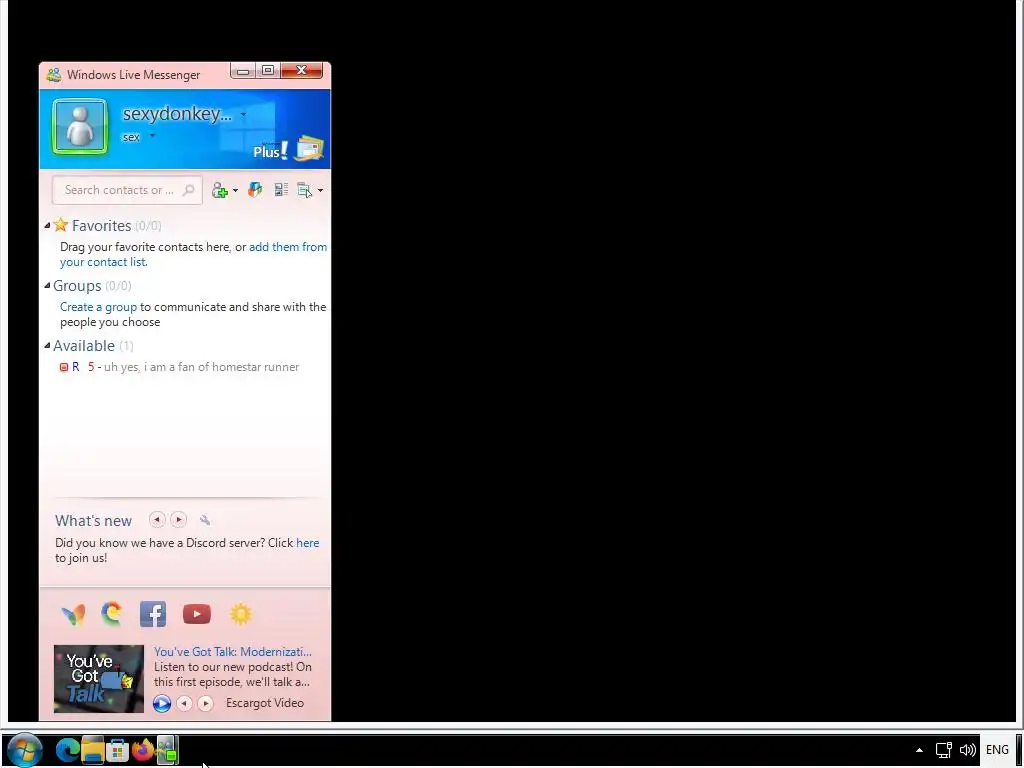The width and height of the screenshot is (1024, 768).
Task: Open the Add a contact icon
Action: (x=219, y=190)
